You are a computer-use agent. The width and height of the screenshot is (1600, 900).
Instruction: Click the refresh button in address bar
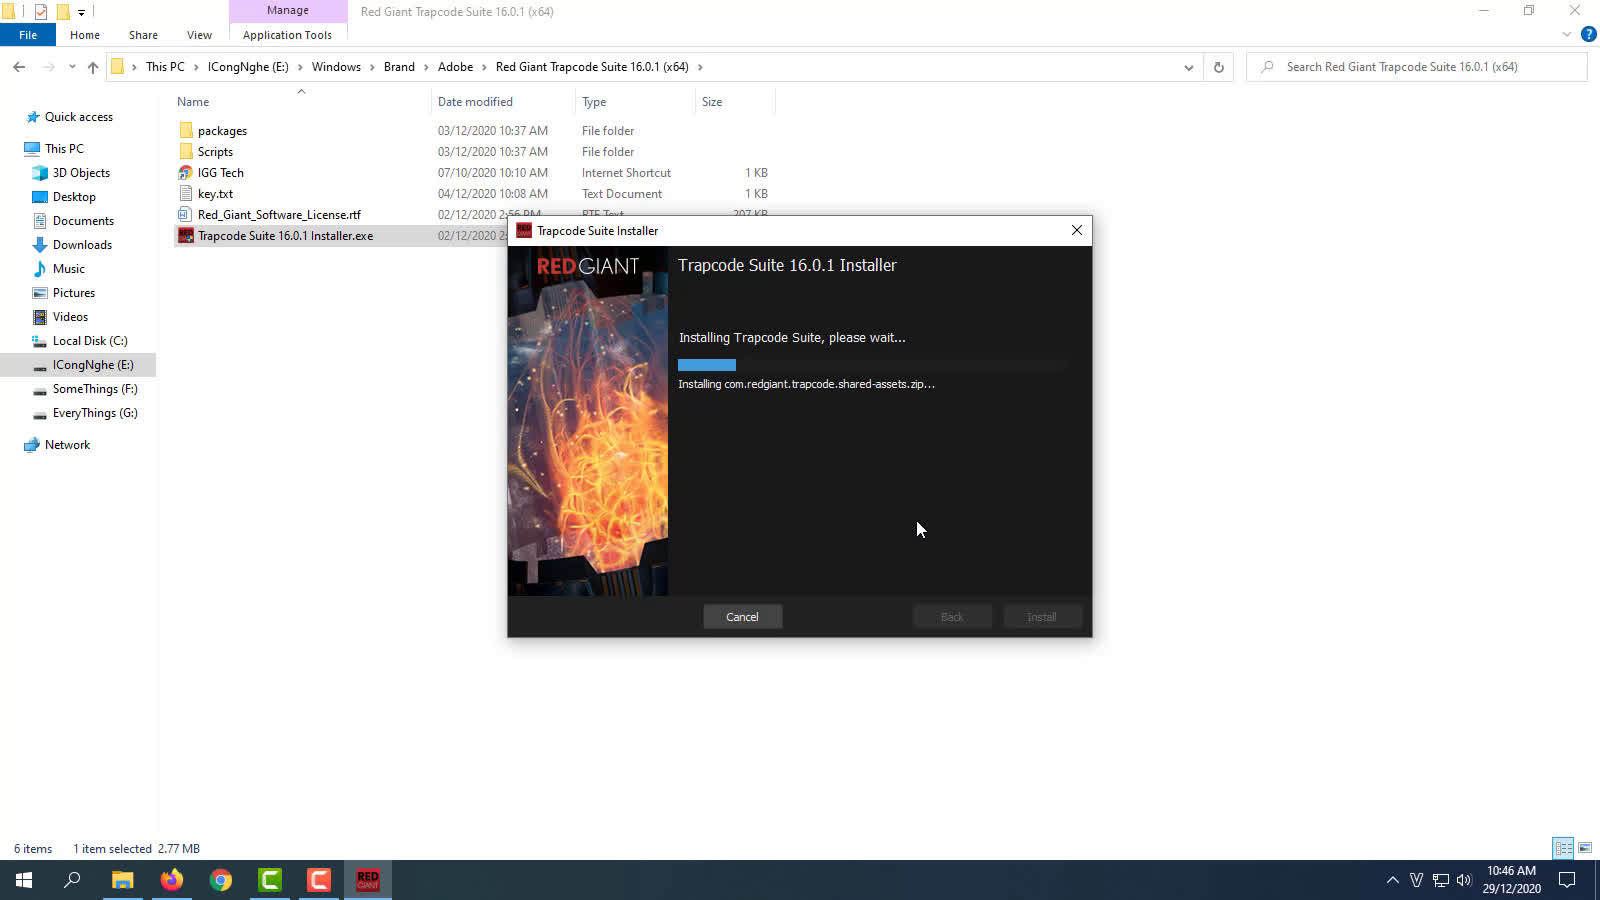tap(1218, 67)
